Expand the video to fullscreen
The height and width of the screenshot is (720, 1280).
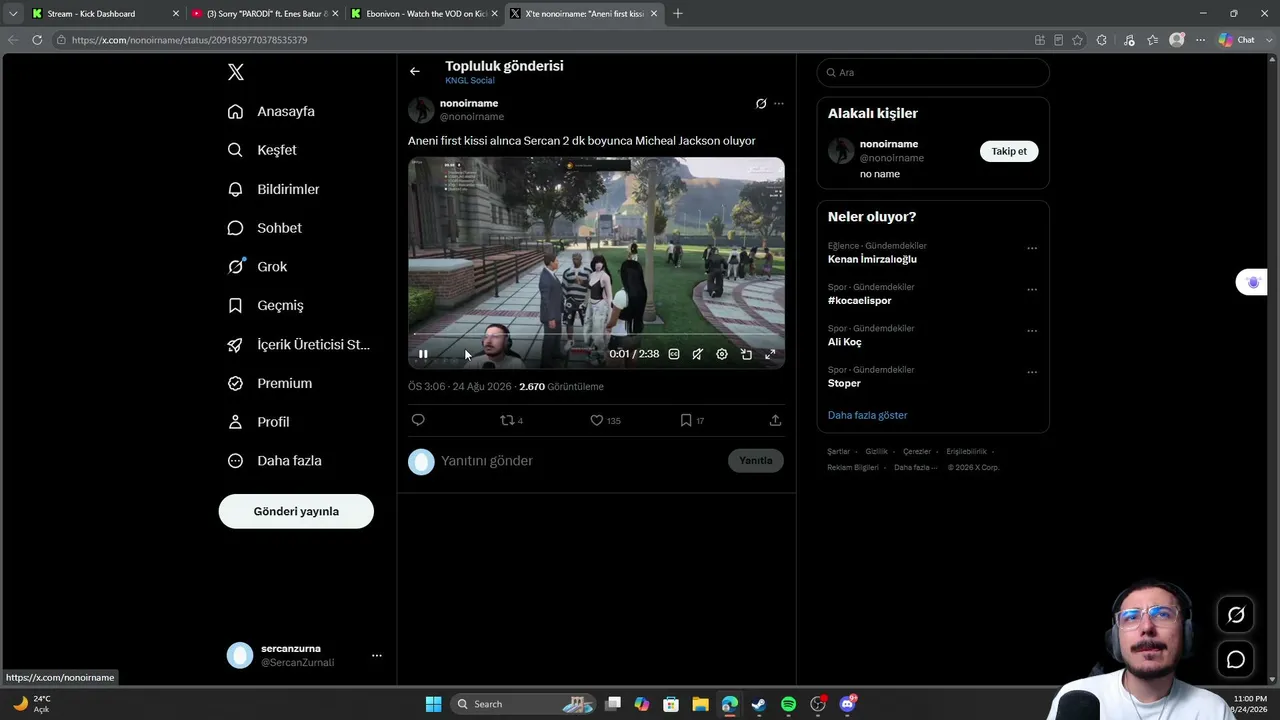tap(770, 354)
